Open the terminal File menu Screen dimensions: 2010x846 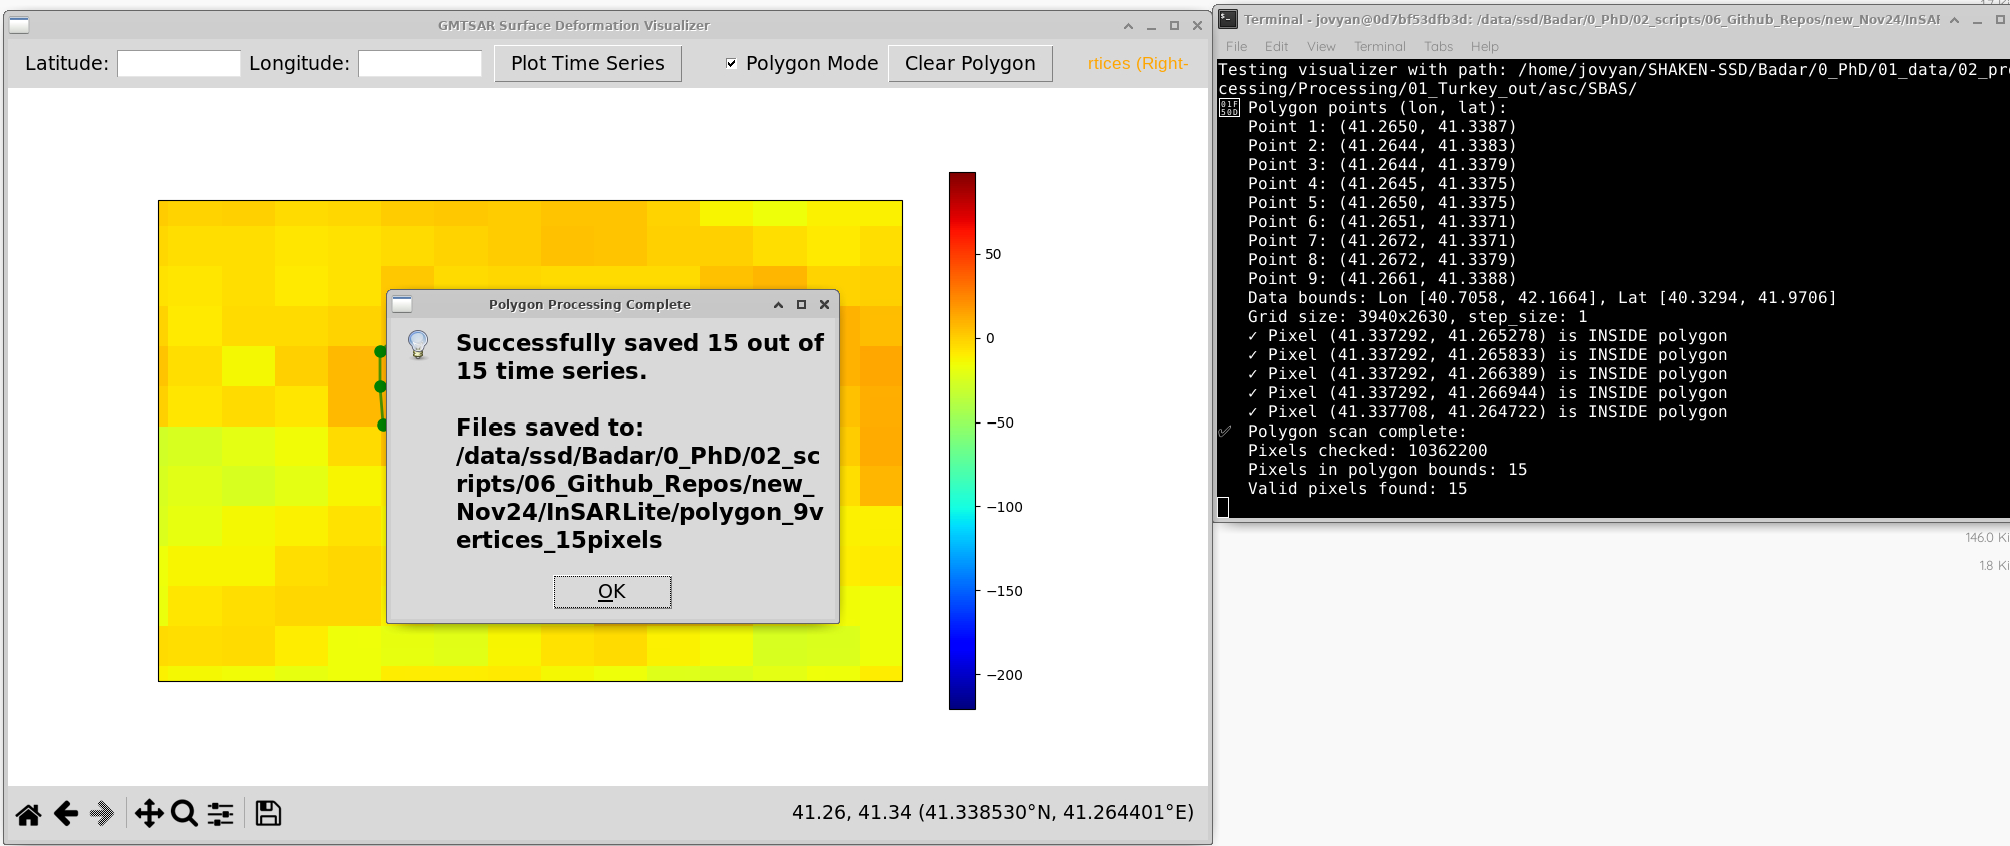[x=1236, y=46]
